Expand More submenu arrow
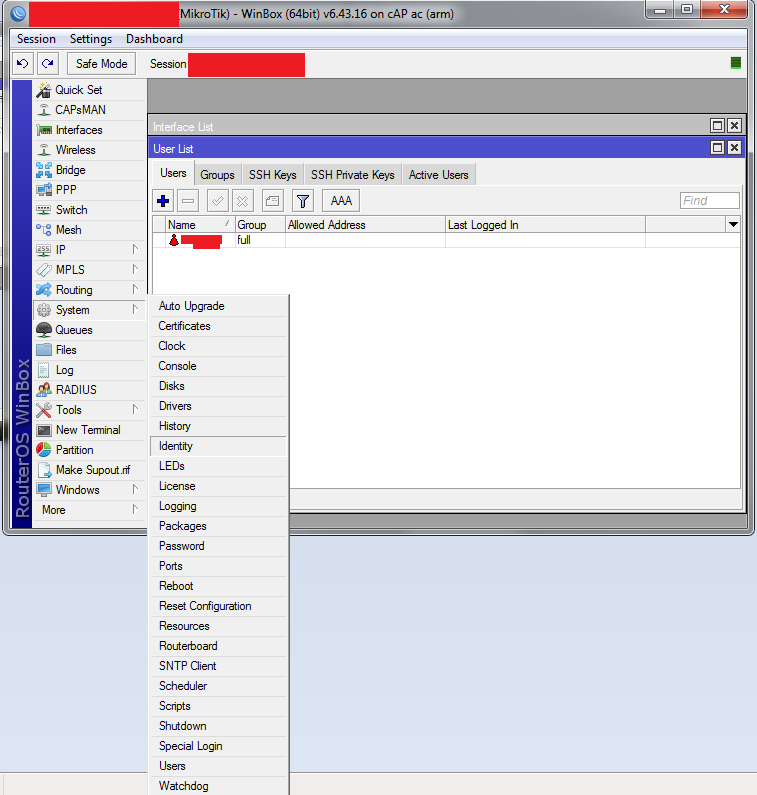This screenshot has height=795, width=757. pyautogui.click(x=135, y=509)
